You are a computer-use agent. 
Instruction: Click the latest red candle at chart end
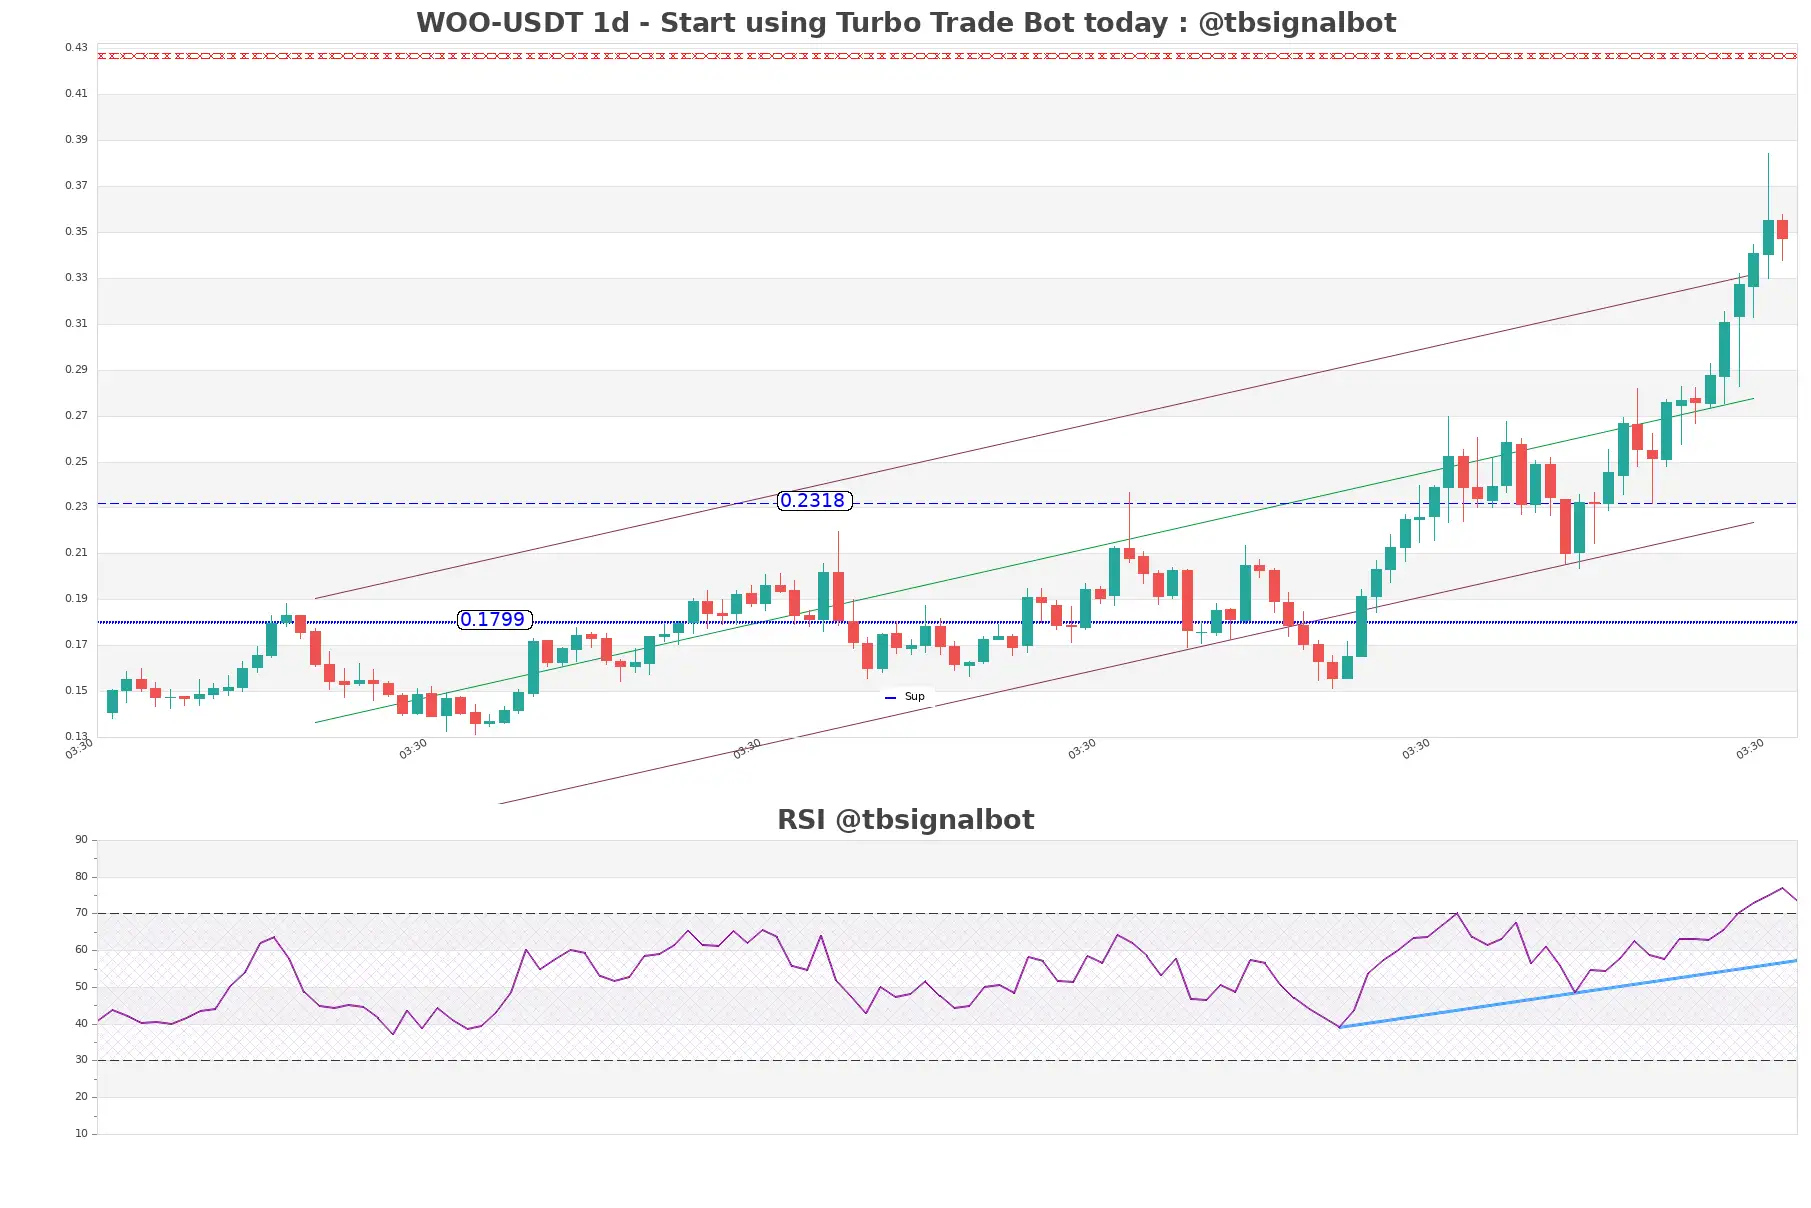[1782, 230]
